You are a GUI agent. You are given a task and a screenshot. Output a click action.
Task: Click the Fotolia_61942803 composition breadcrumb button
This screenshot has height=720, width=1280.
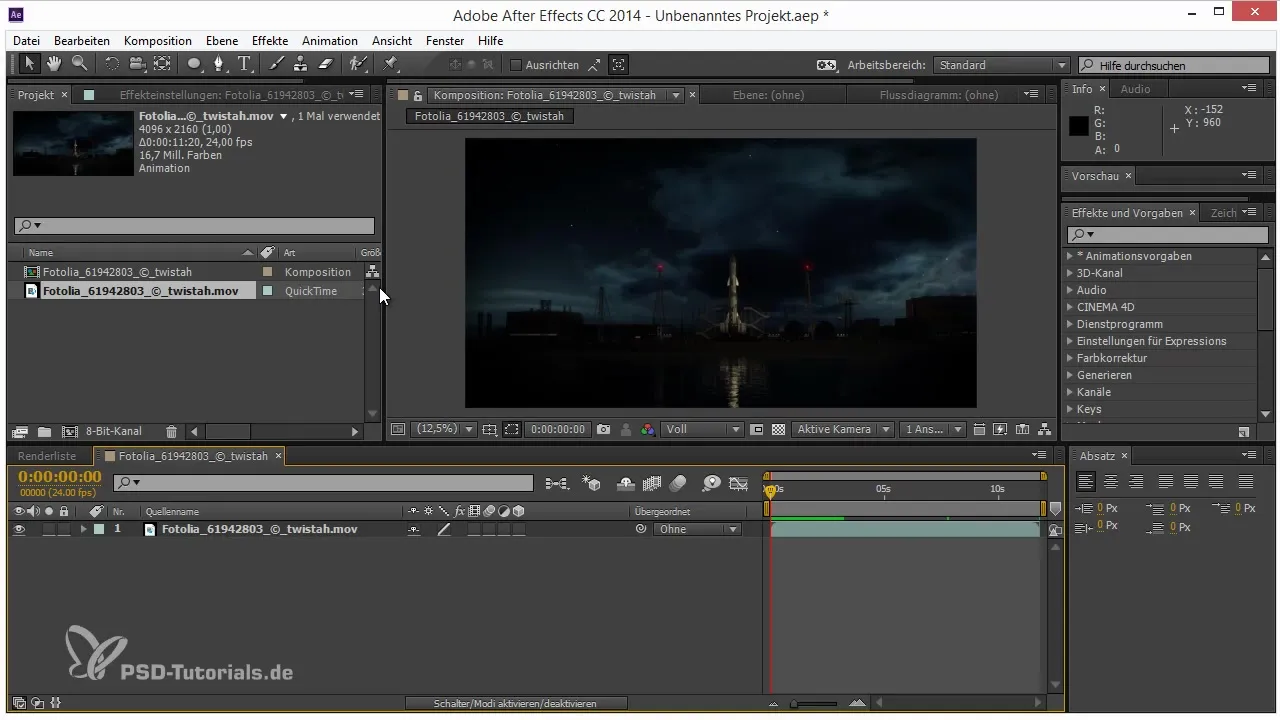tap(489, 116)
